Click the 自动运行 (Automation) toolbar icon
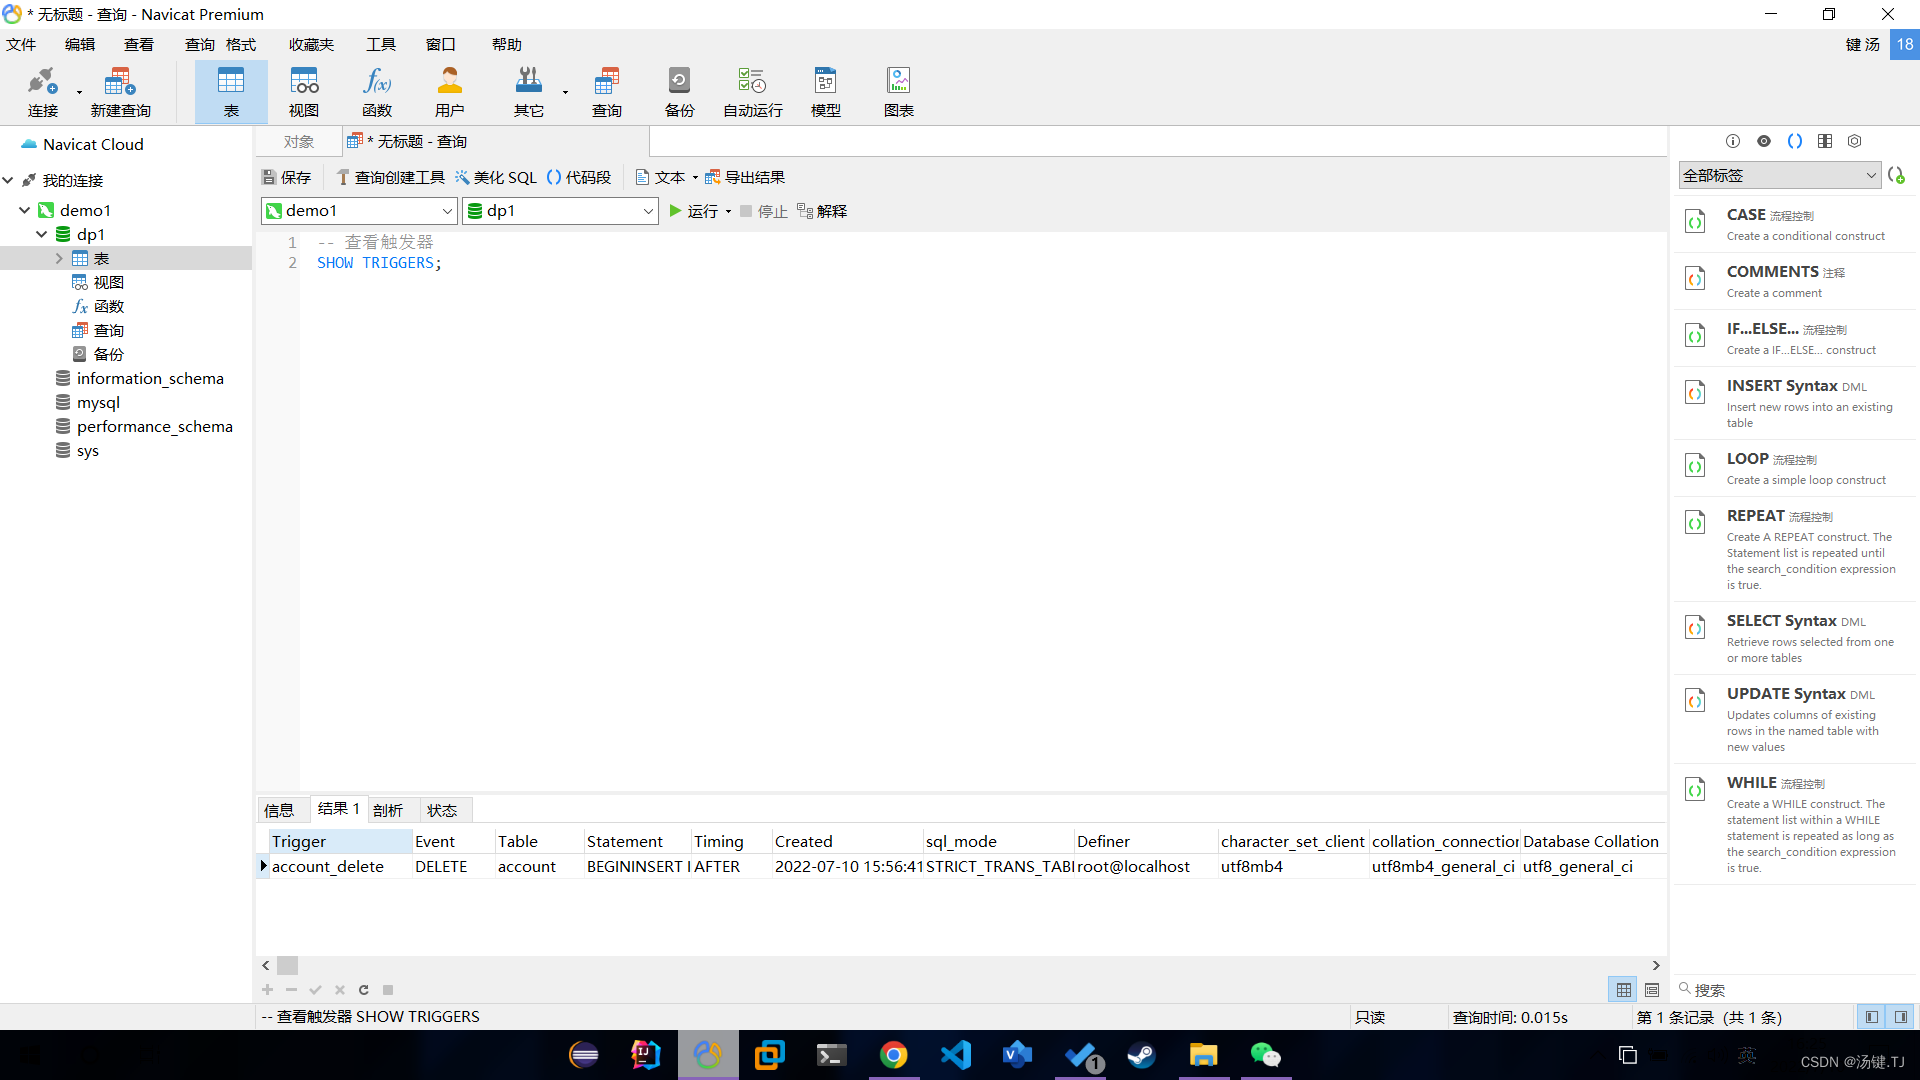Screen dimensions: 1920x1080 [752, 91]
